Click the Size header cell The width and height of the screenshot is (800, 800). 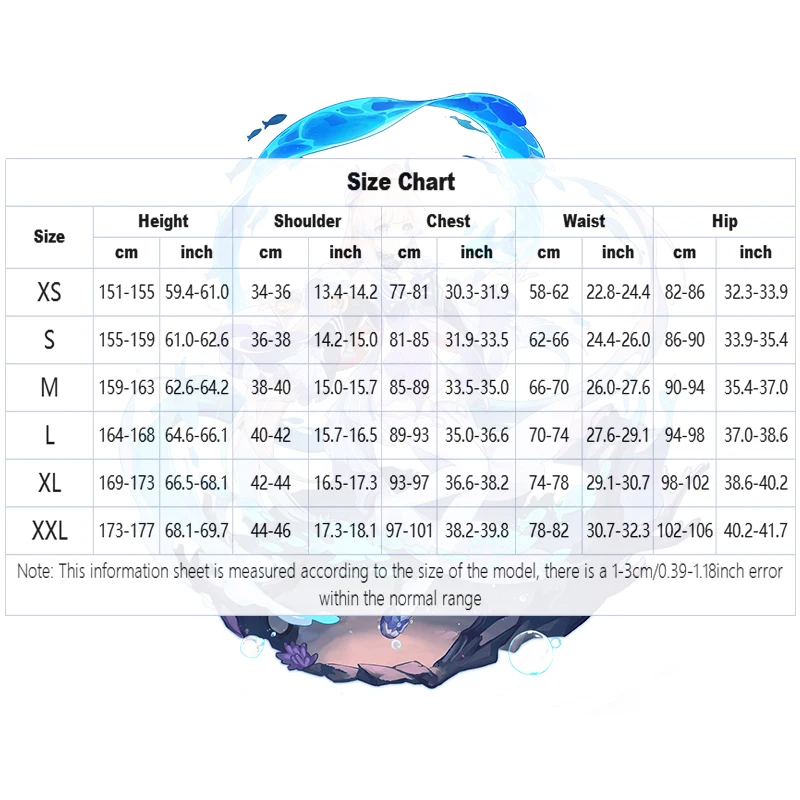[49, 237]
